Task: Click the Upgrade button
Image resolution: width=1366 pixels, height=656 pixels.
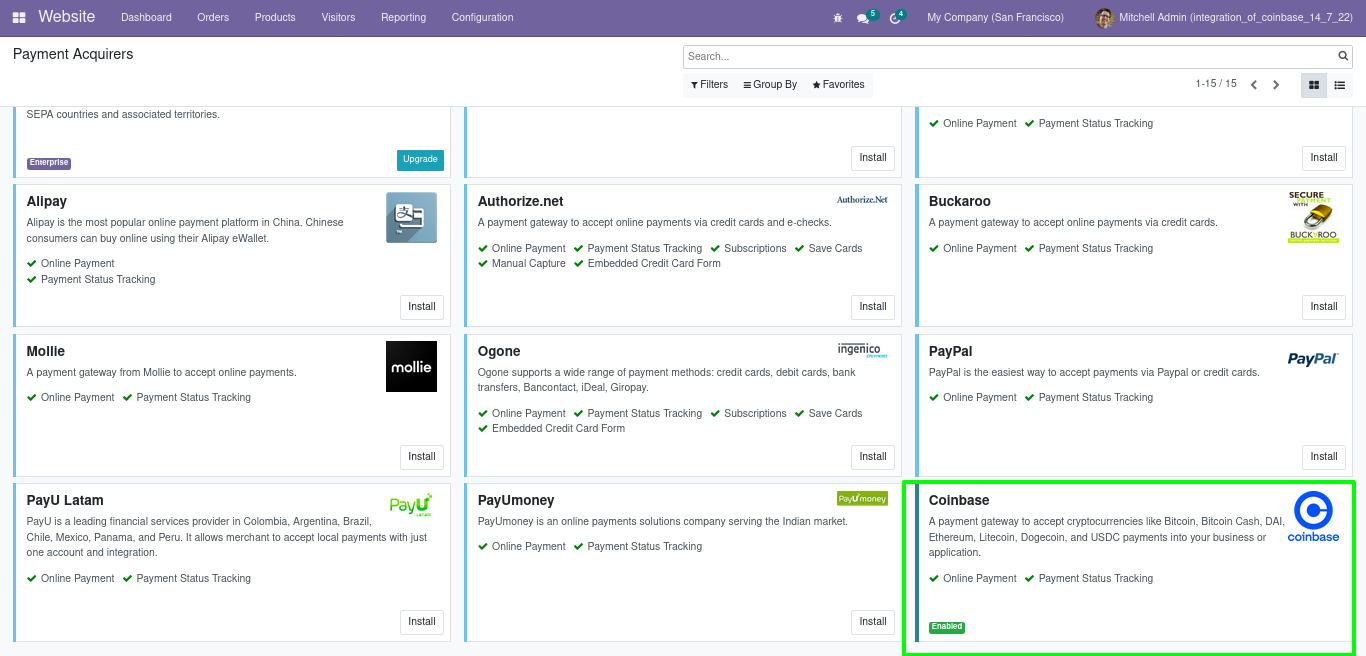Action: pos(420,160)
